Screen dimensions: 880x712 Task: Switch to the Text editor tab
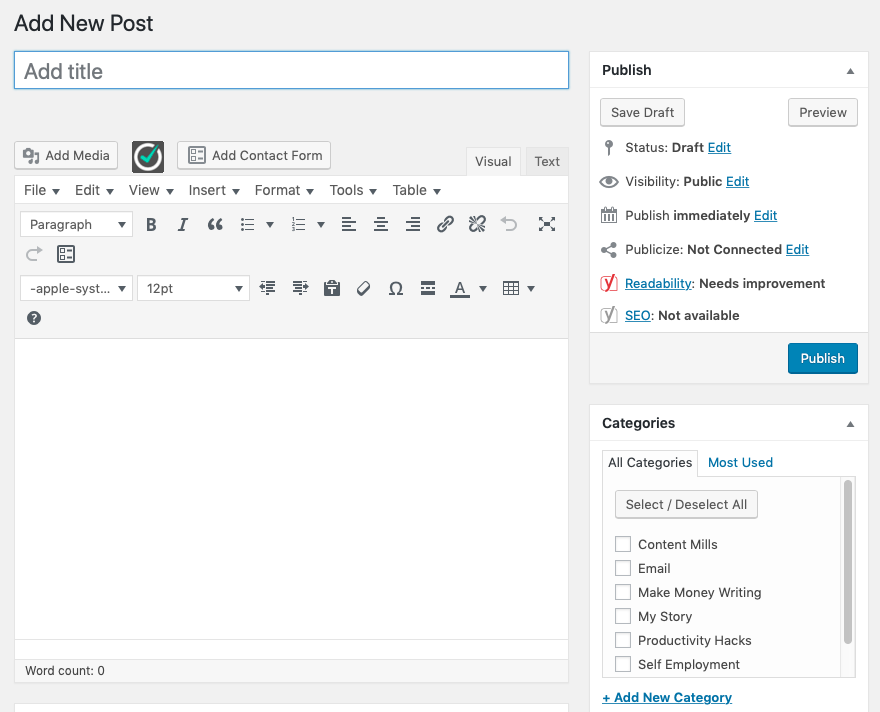click(547, 161)
